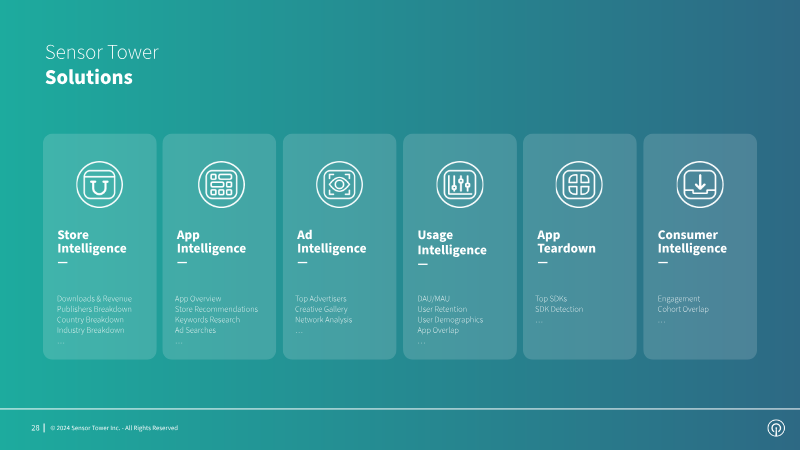The width and height of the screenshot is (800, 450).
Task: Select the Ad Intelligence heading
Action: [x=332, y=242]
